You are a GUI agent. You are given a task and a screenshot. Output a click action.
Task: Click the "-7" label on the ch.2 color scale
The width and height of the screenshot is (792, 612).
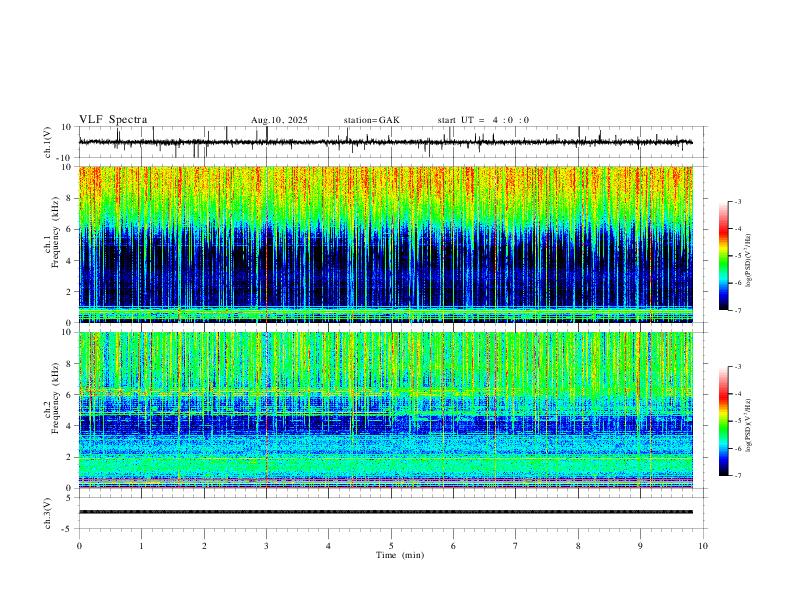(x=738, y=475)
